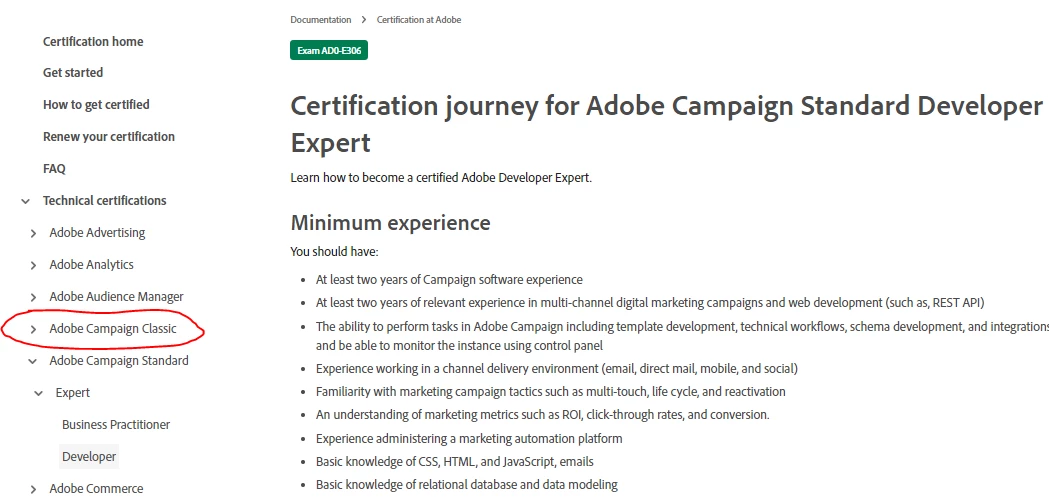Select Adobe Campaign Standard tree item

point(119,361)
